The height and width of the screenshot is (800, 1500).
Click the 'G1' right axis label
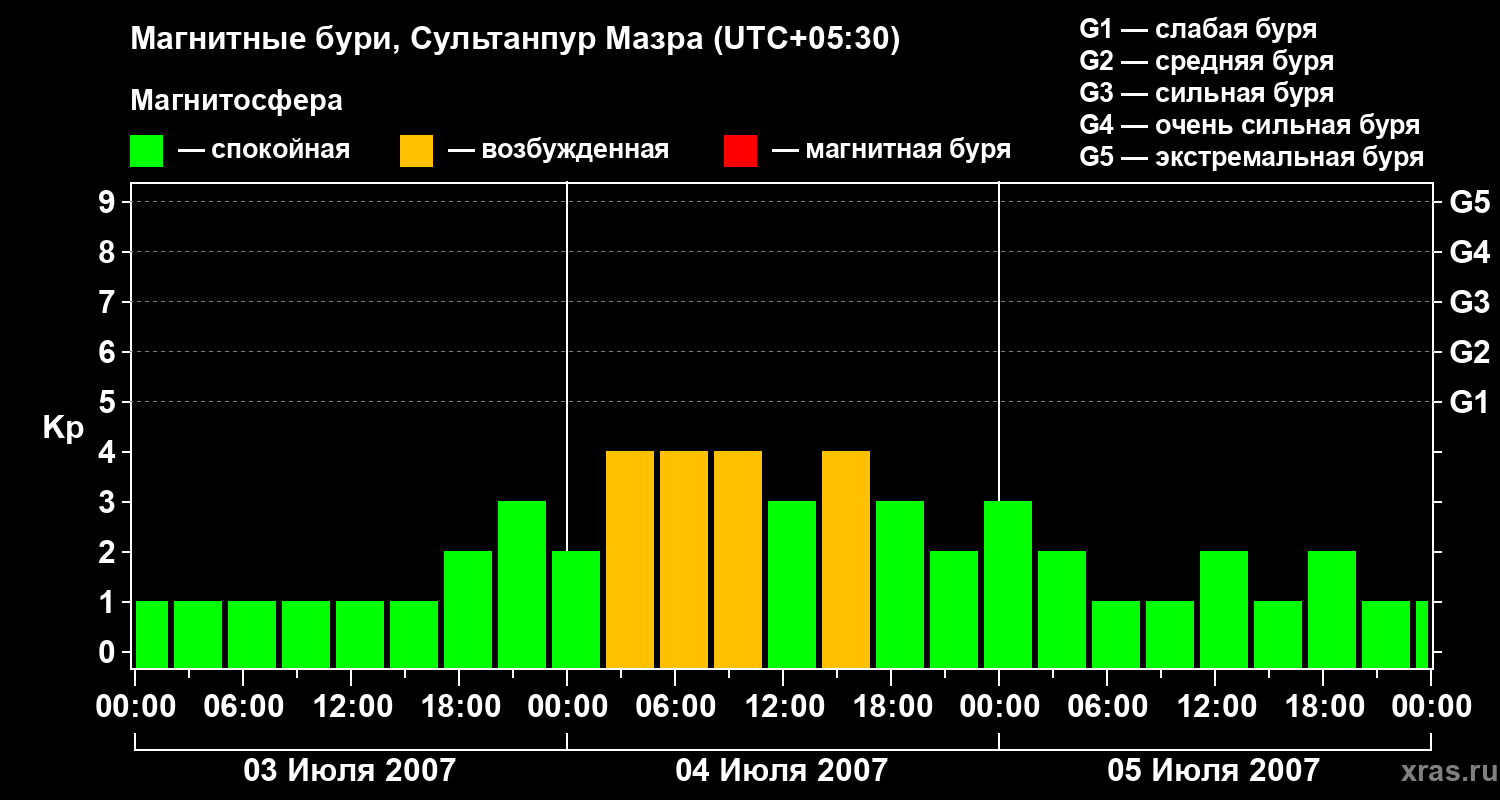pos(1469,402)
